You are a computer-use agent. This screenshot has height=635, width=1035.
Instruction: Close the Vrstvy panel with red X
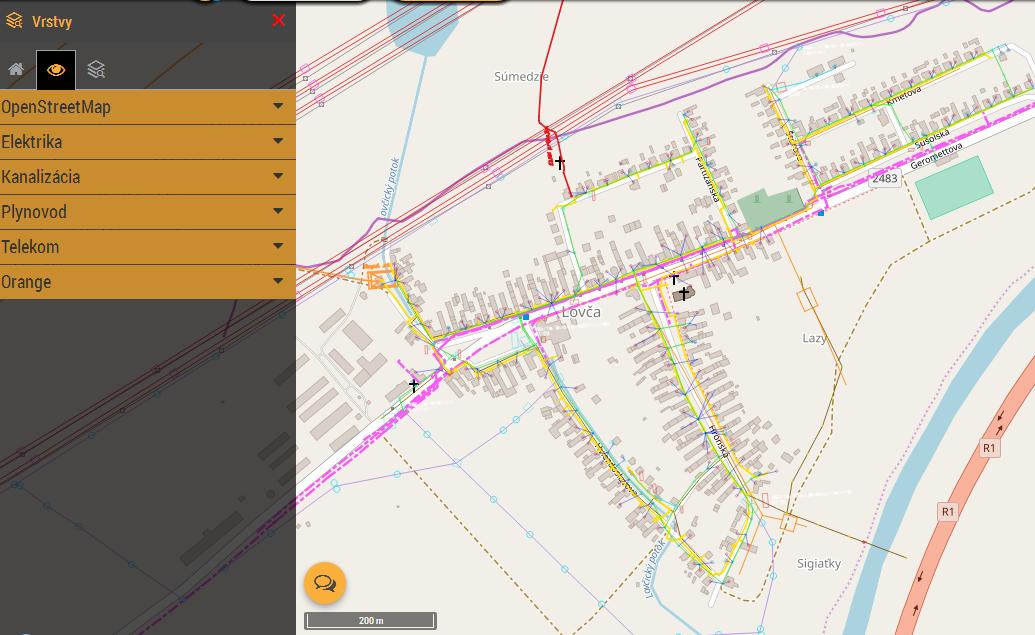[278, 20]
